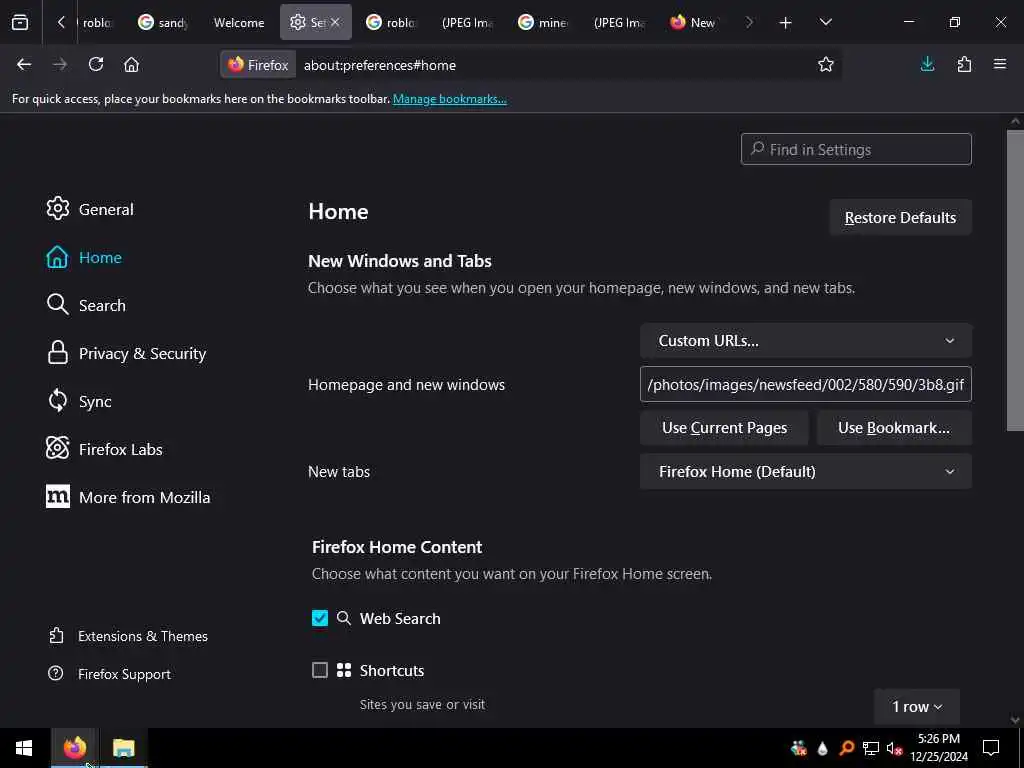Open the Firefox application hamburger menu

pyautogui.click(x=1000, y=64)
